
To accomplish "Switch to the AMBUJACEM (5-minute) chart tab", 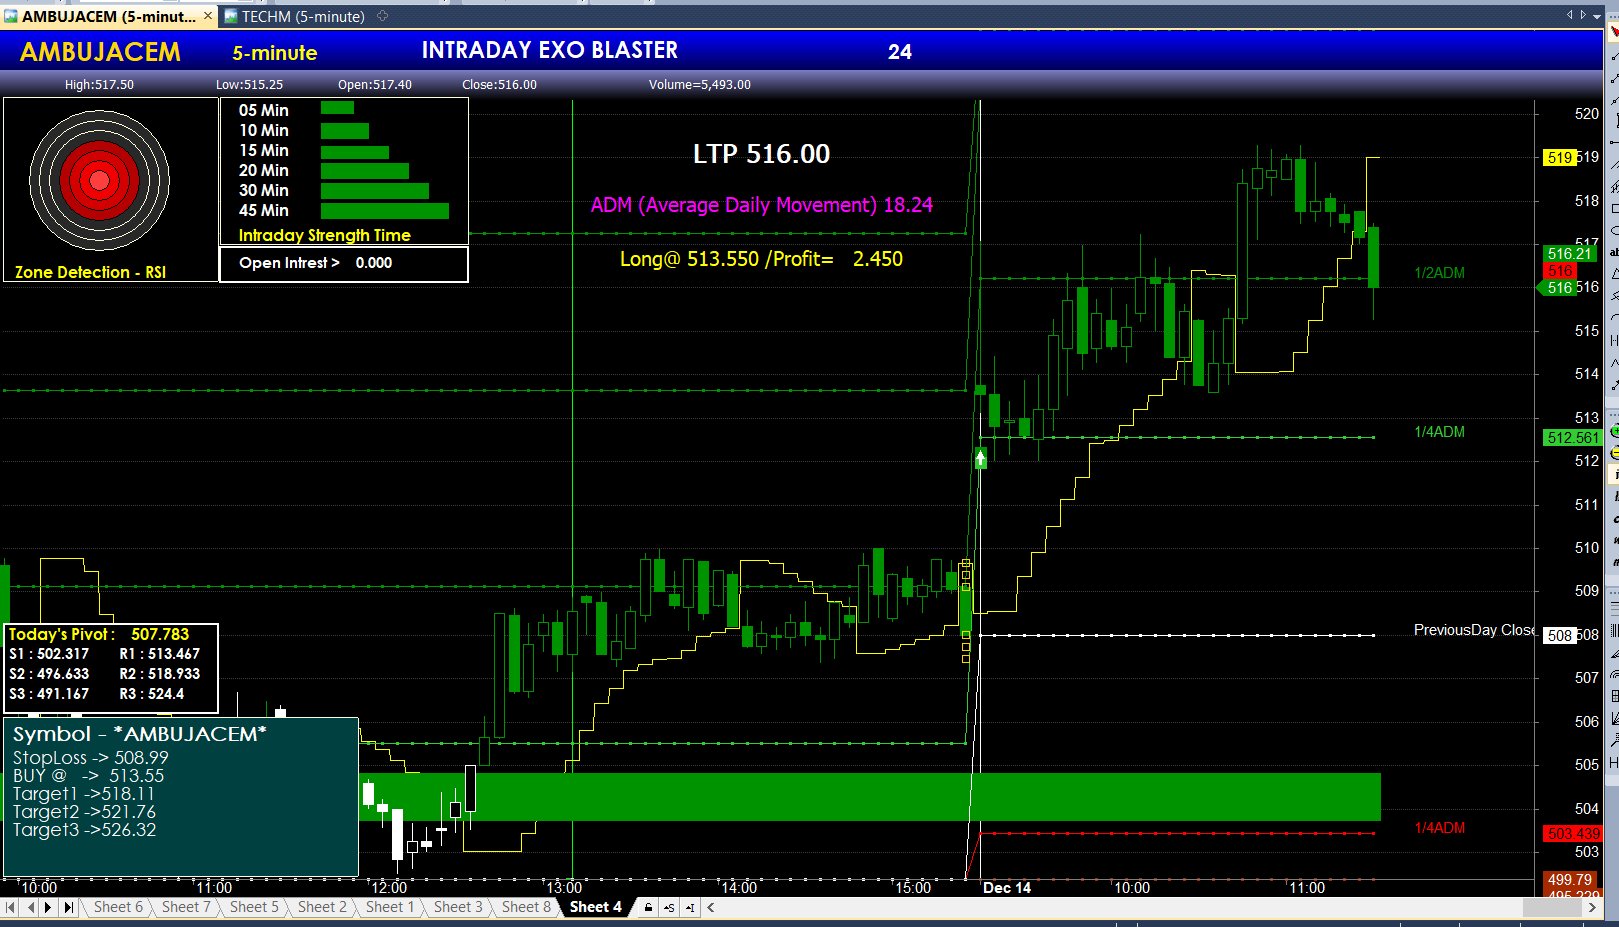I will point(108,16).
